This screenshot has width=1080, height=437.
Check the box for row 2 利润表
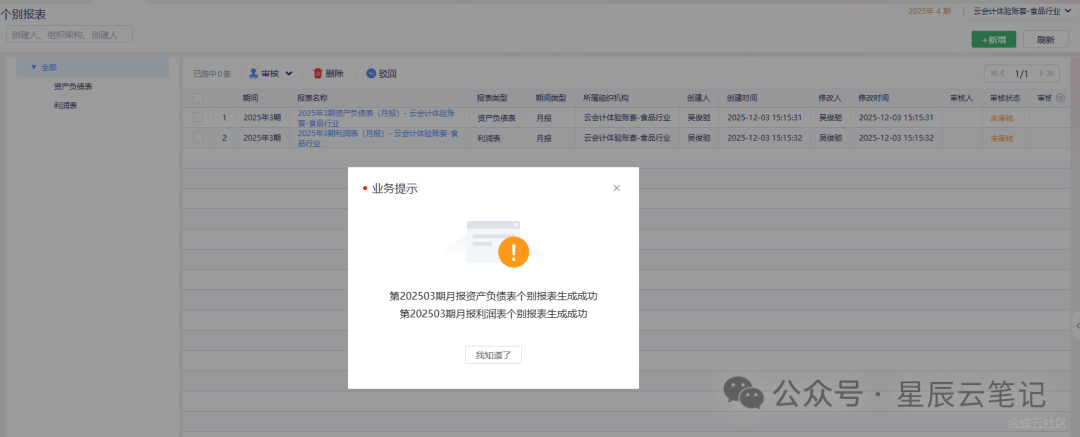[x=198, y=138]
